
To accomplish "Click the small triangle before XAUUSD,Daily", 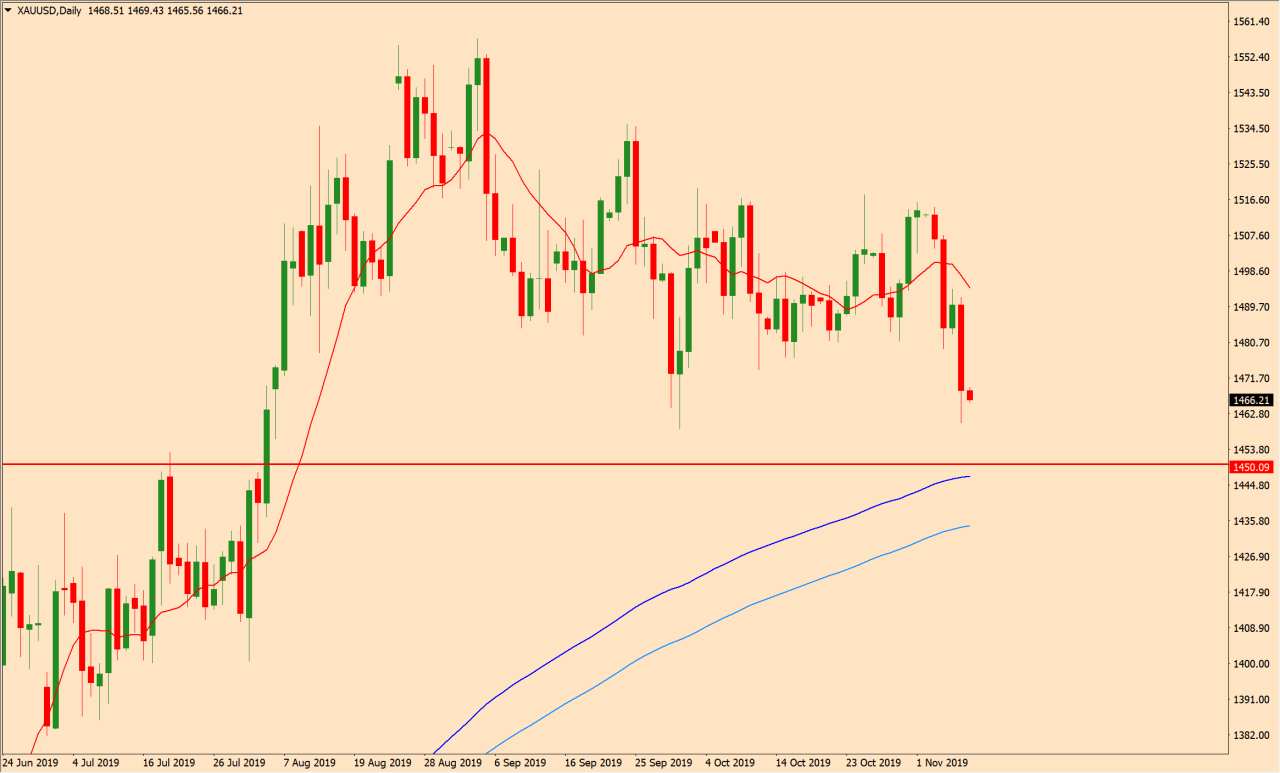I will coord(9,10).
